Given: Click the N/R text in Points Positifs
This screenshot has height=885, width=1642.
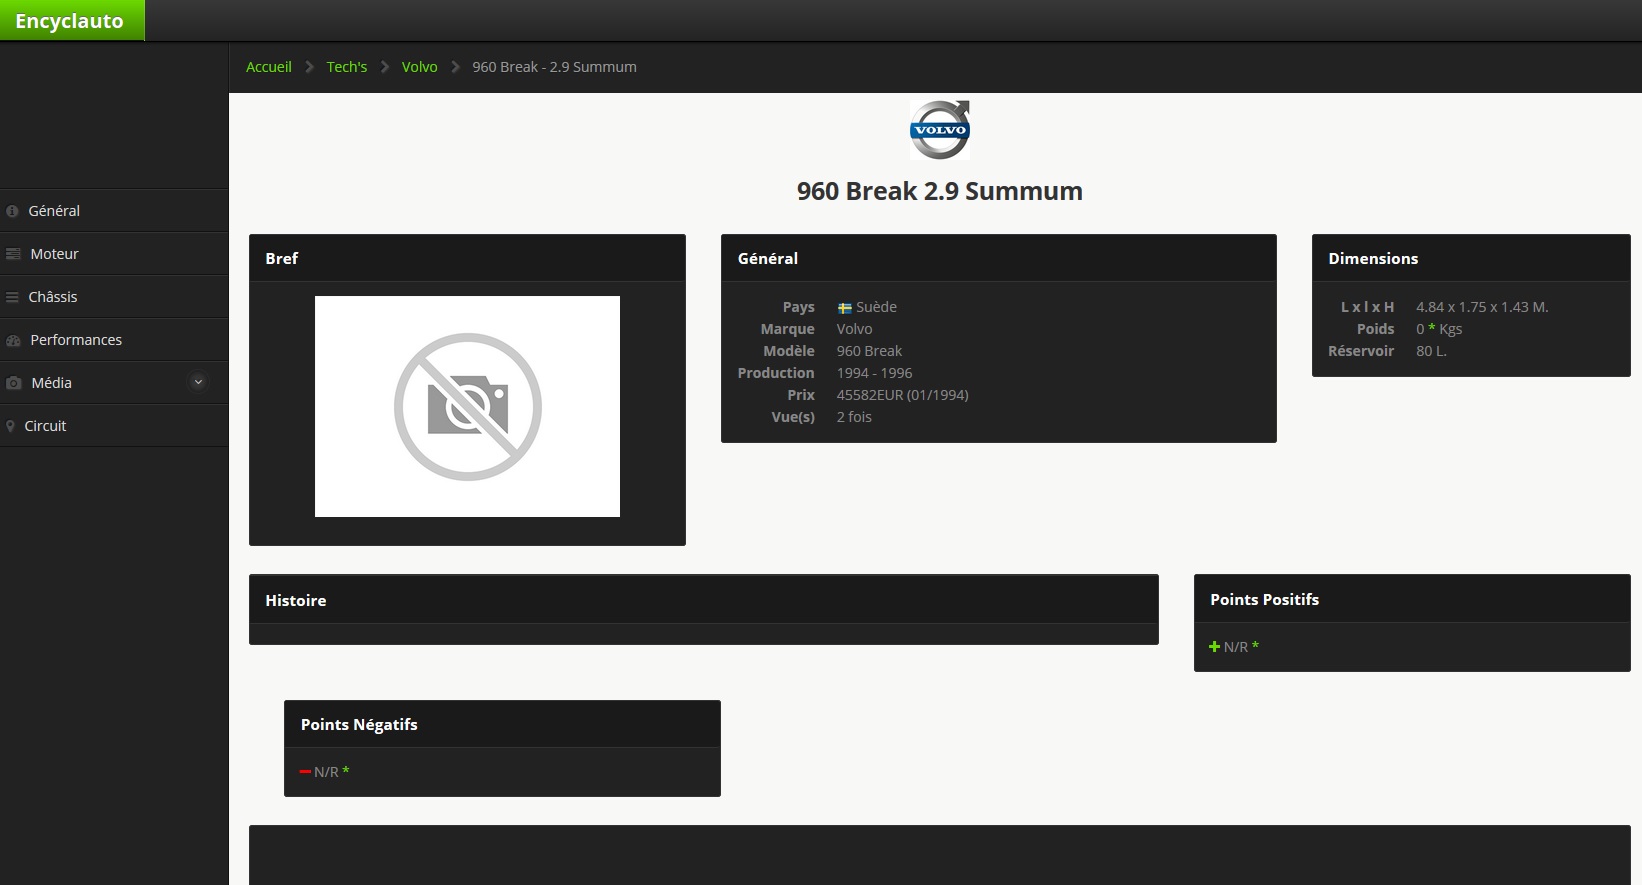Looking at the screenshot, I should pos(1236,647).
